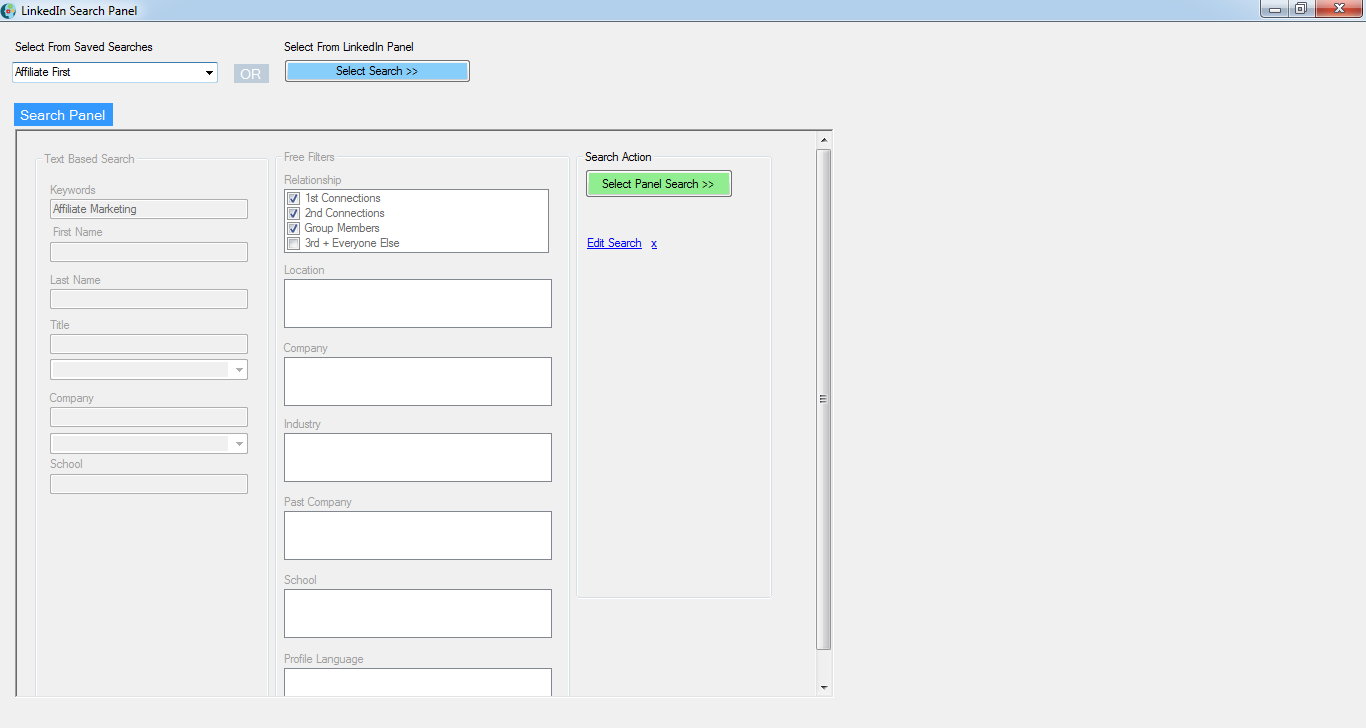Open the Saved Searches dropdown showing Affiliate First
The height and width of the screenshot is (728, 1366).
(x=115, y=72)
